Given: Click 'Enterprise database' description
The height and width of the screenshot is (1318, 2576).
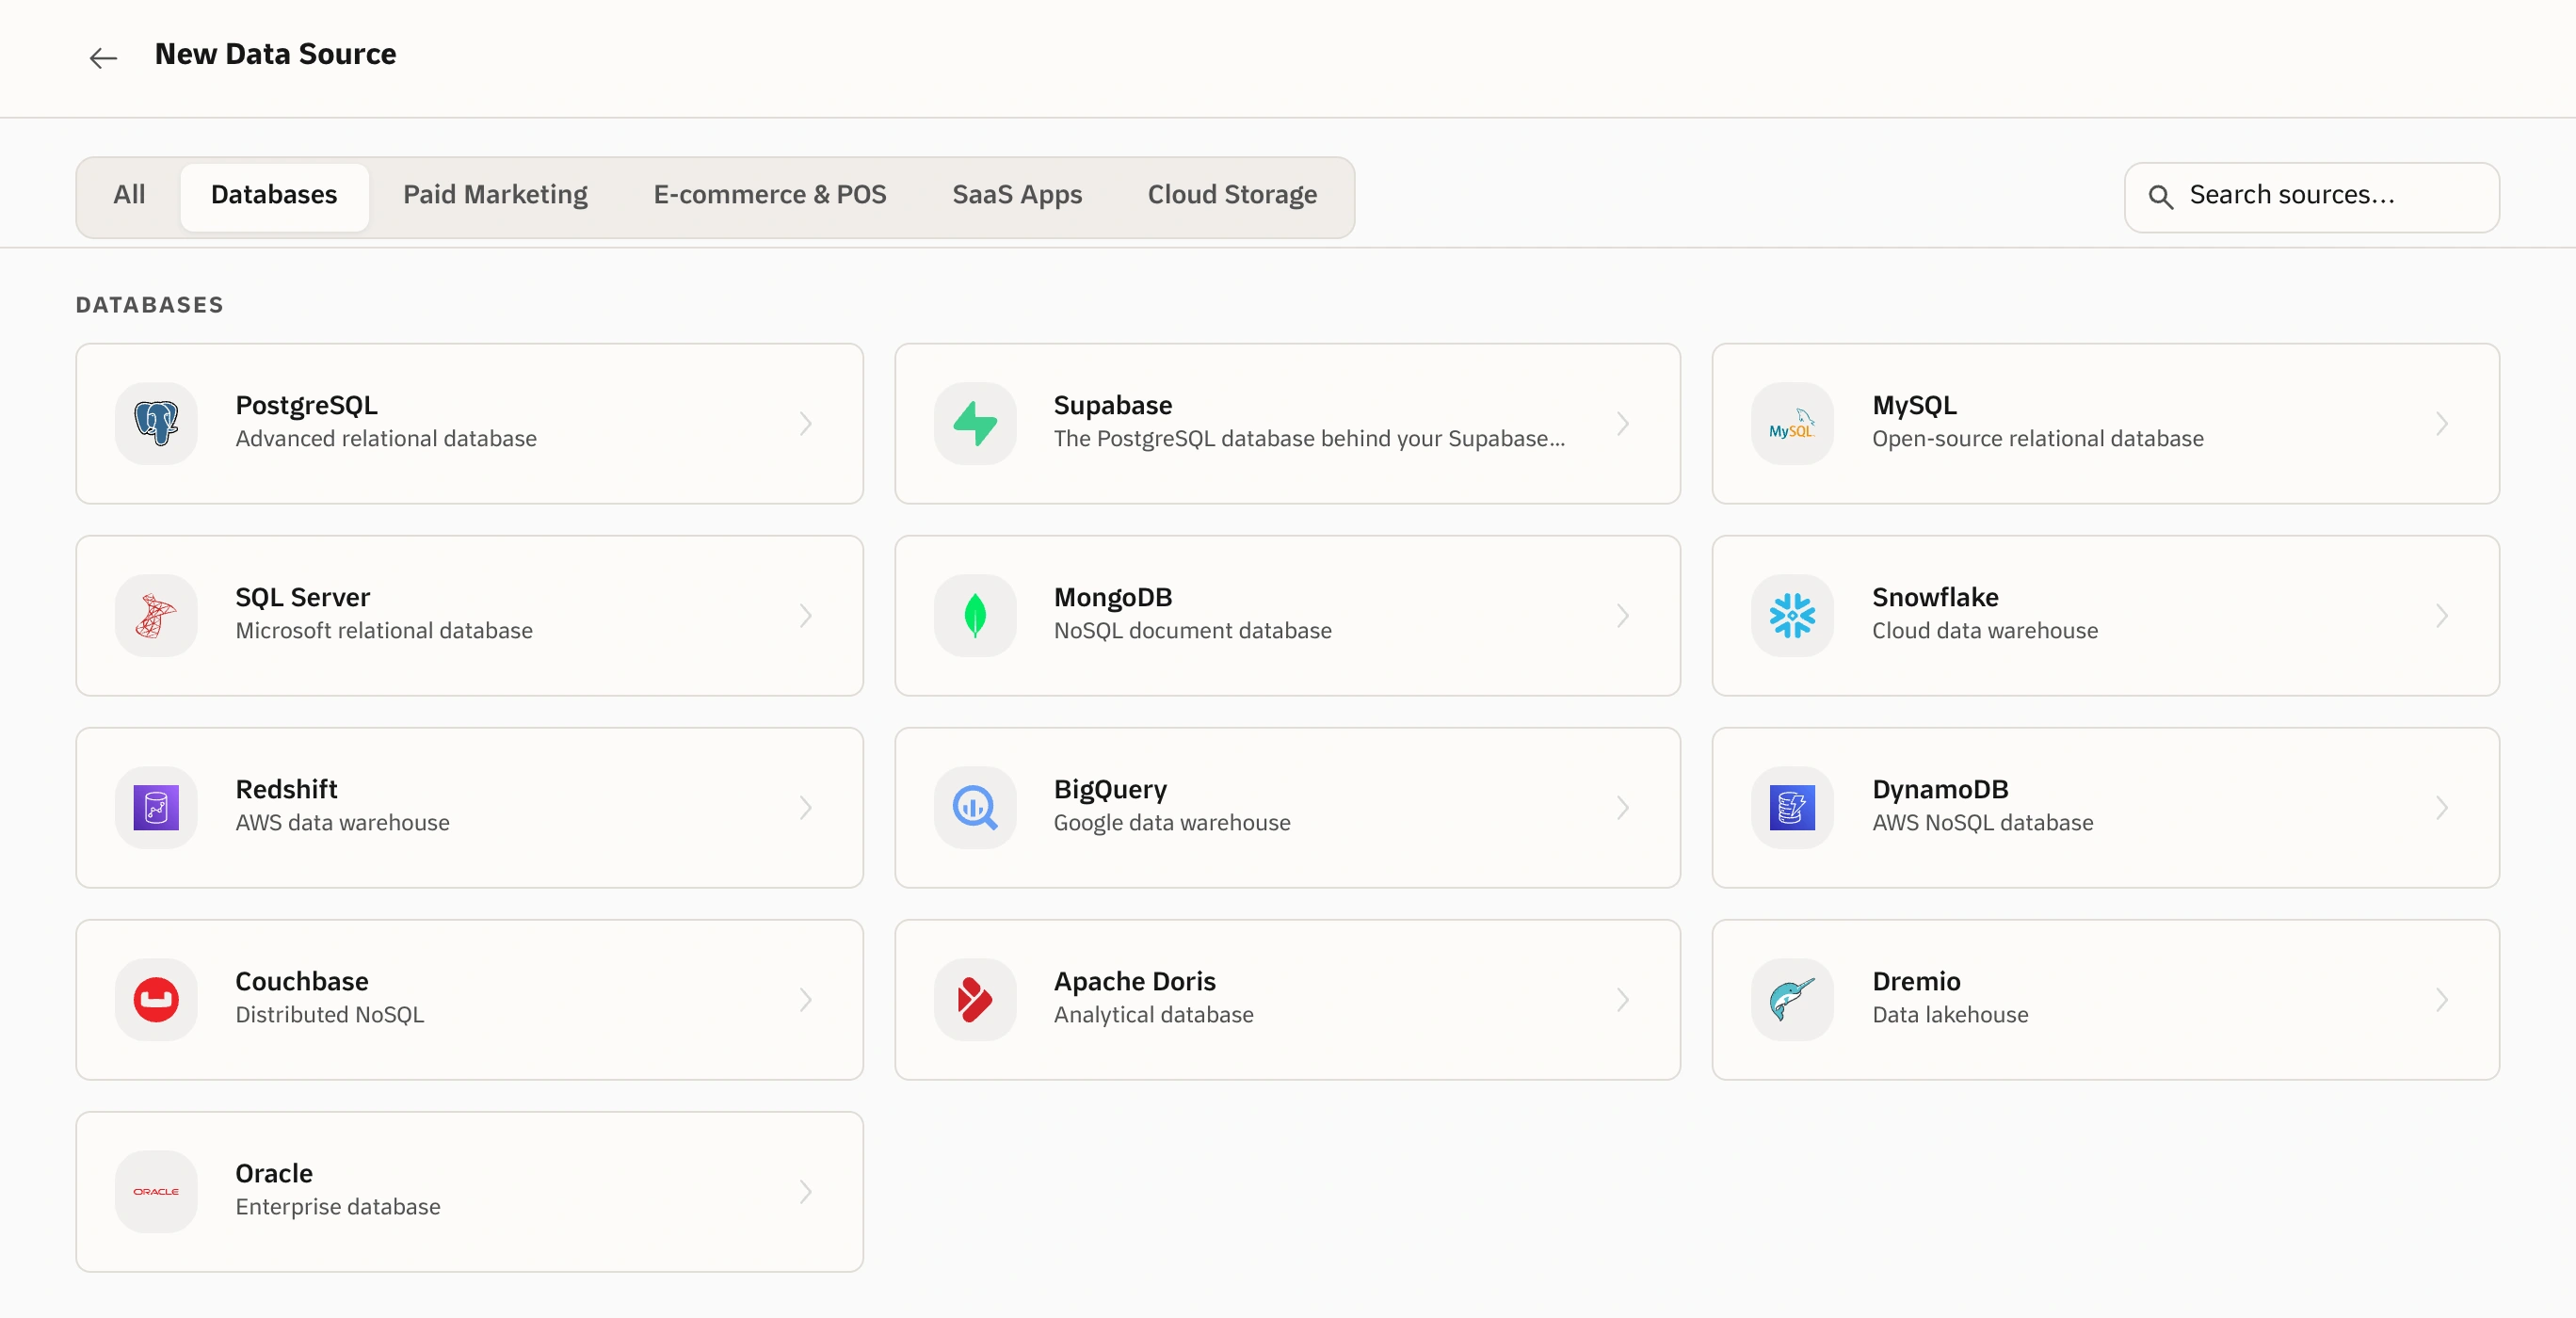Looking at the screenshot, I should [x=338, y=1206].
